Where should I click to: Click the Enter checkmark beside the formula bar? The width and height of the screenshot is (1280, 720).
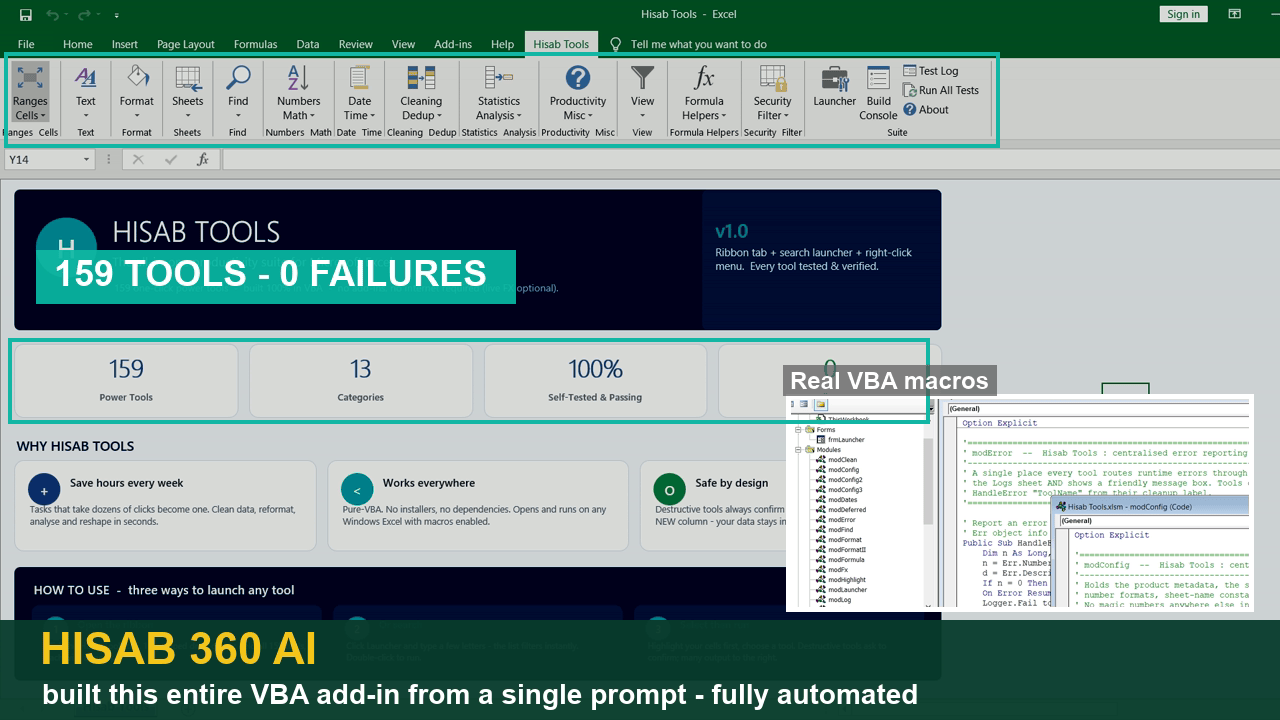point(171,160)
